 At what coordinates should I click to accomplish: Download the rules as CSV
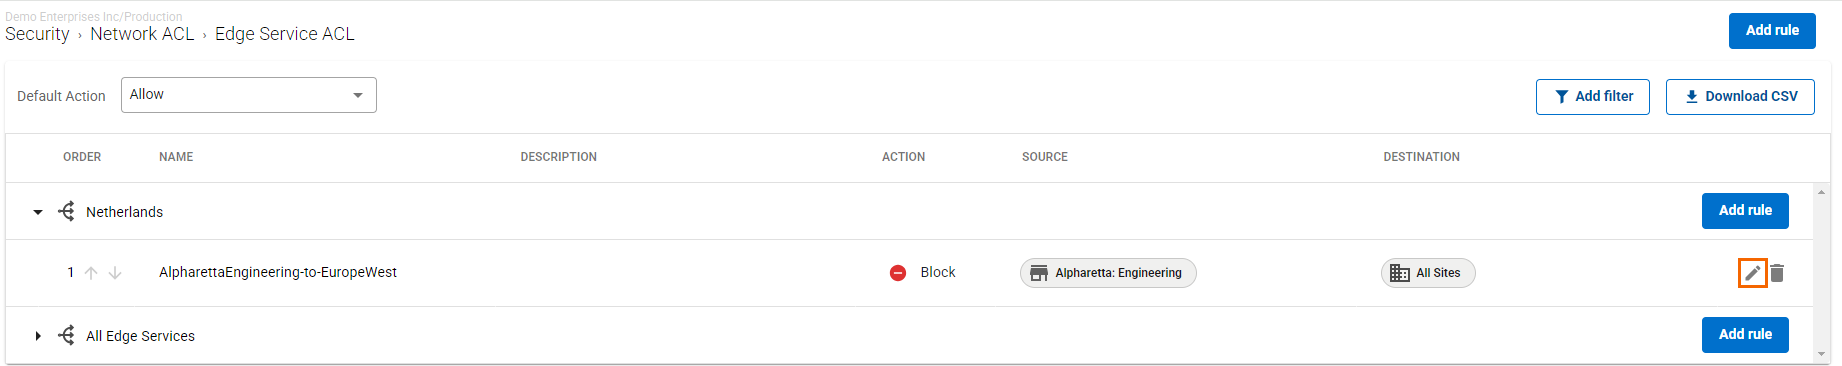tap(1740, 97)
